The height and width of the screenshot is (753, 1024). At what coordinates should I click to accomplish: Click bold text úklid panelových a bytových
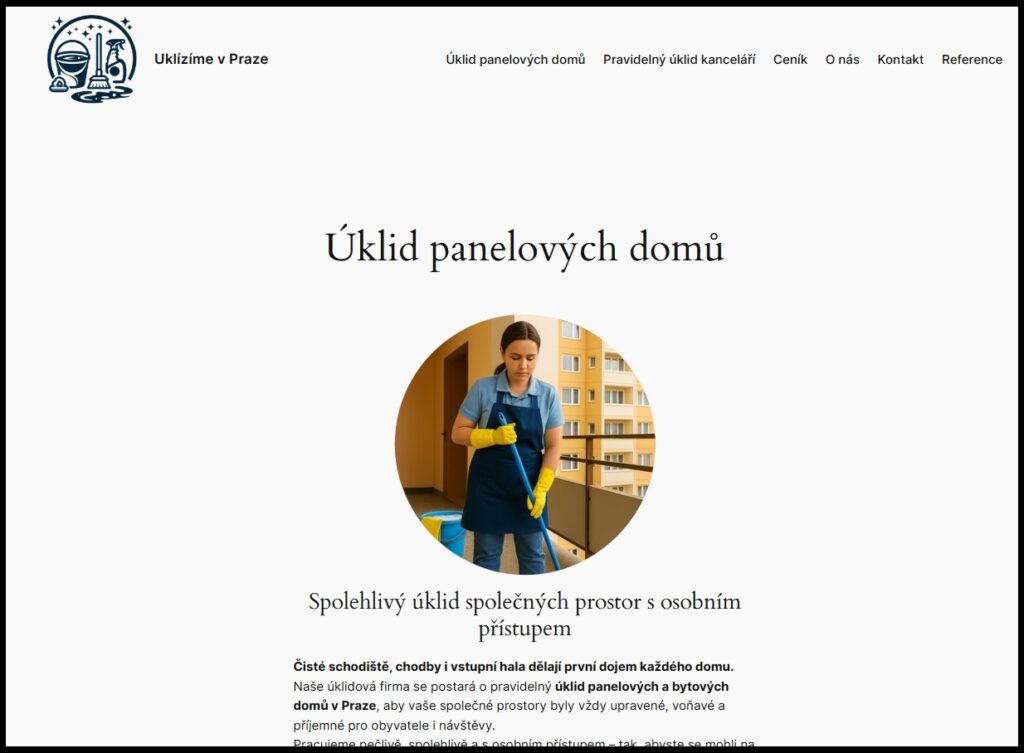coord(641,686)
